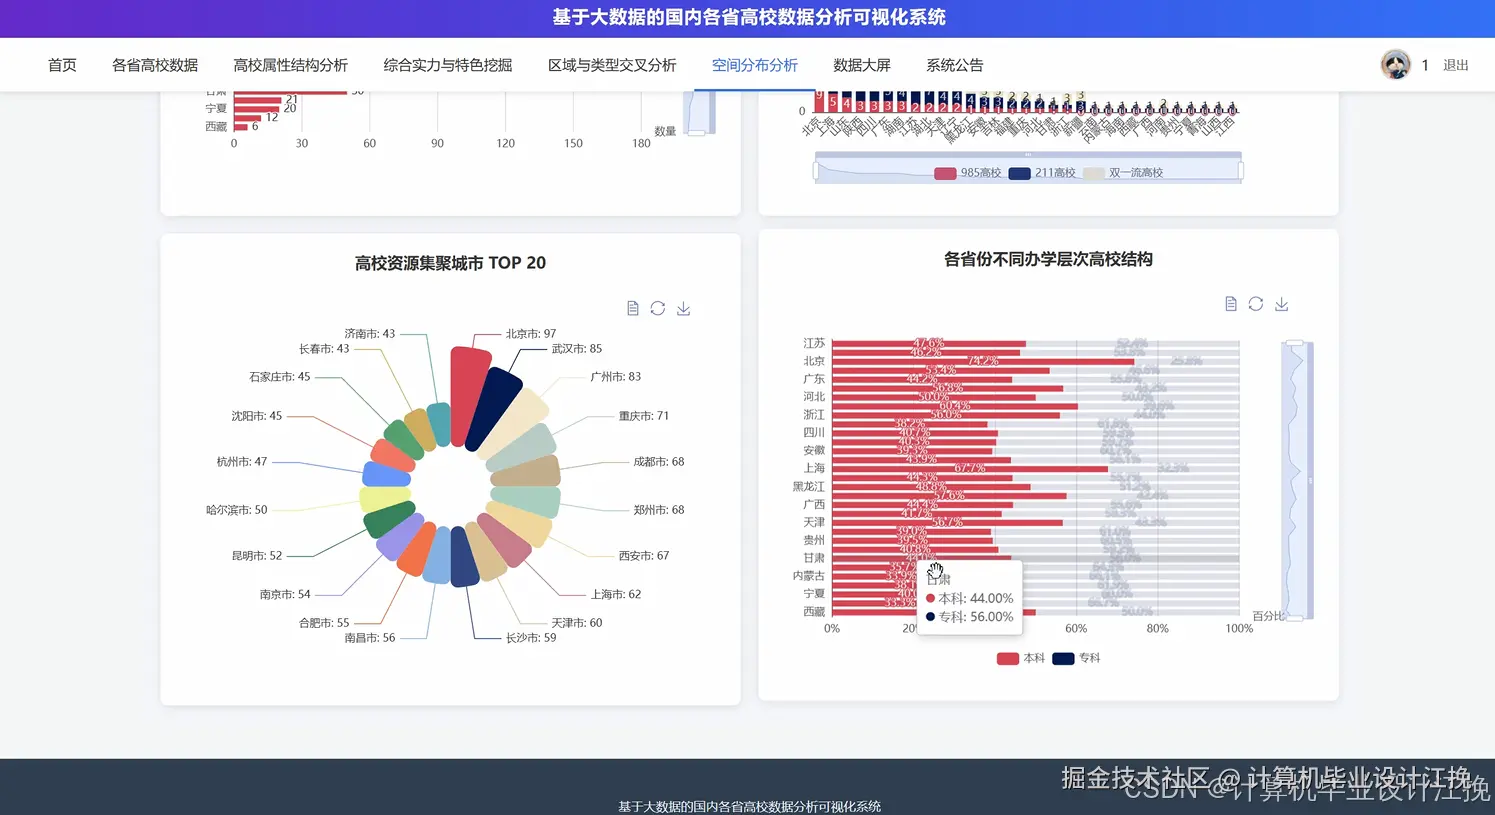
Task: Click the 西安市: 67 label
Action: [644, 556]
